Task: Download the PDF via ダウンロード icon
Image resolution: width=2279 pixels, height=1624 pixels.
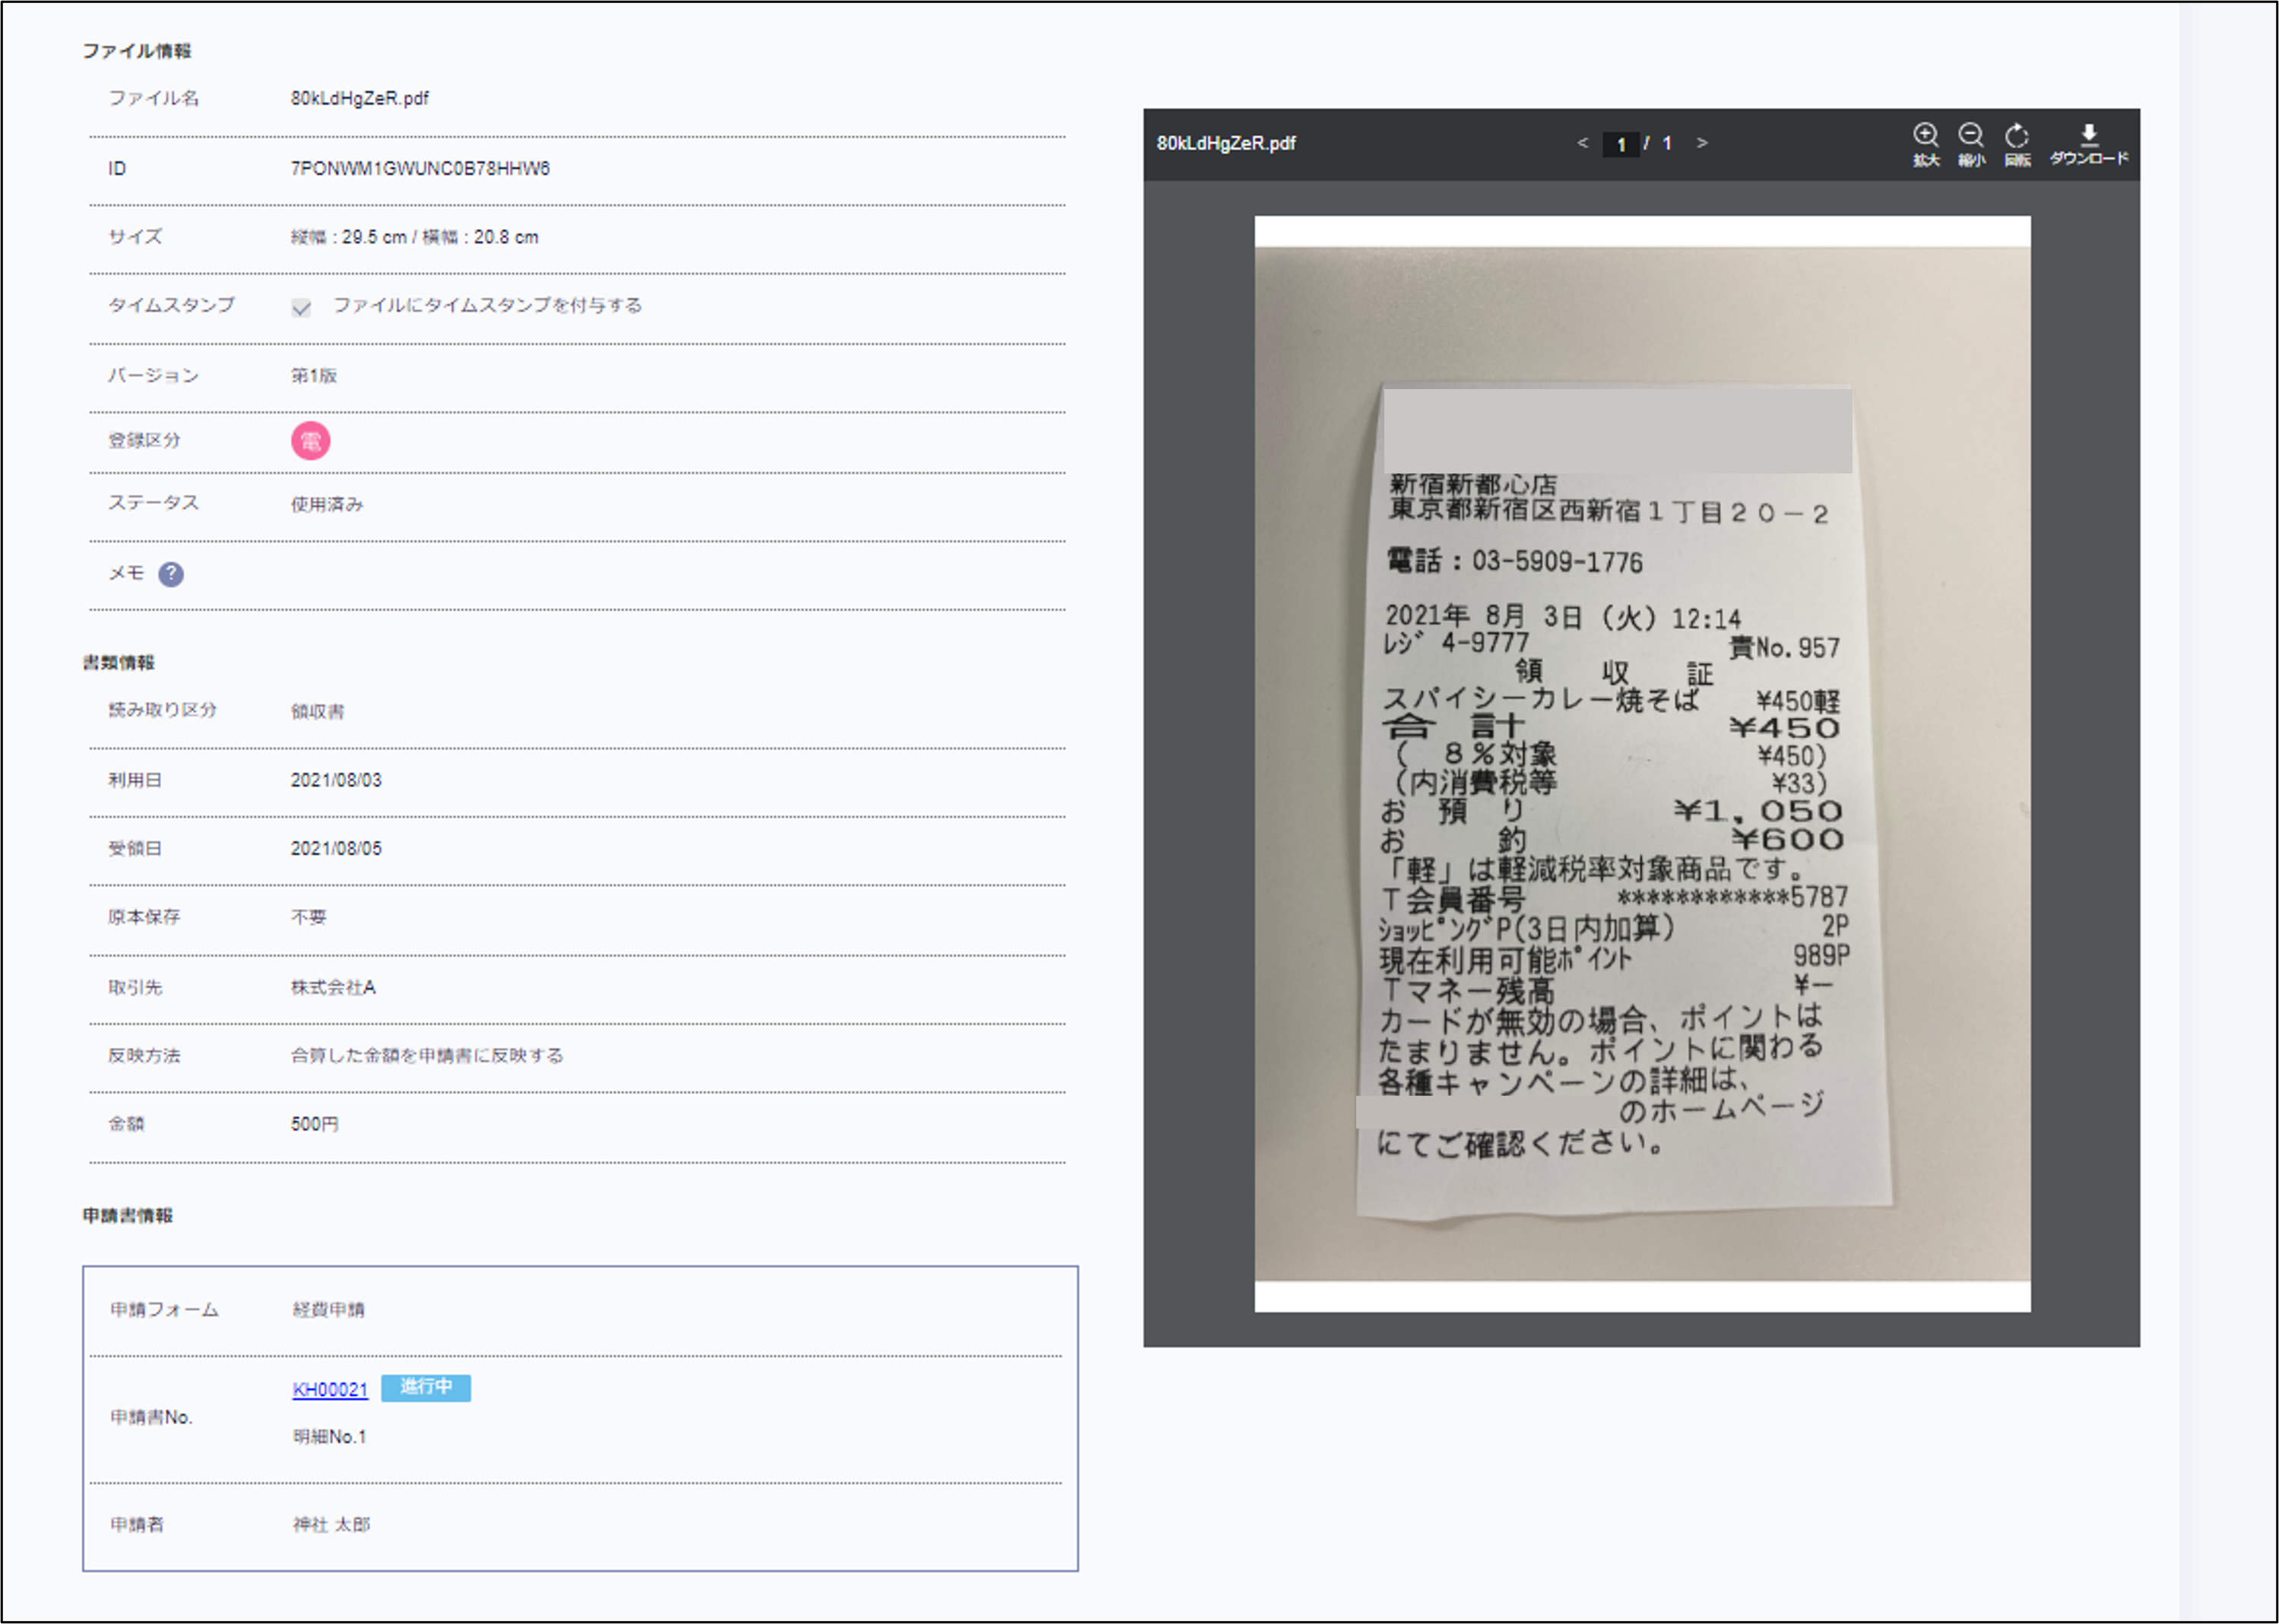Action: (2088, 136)
